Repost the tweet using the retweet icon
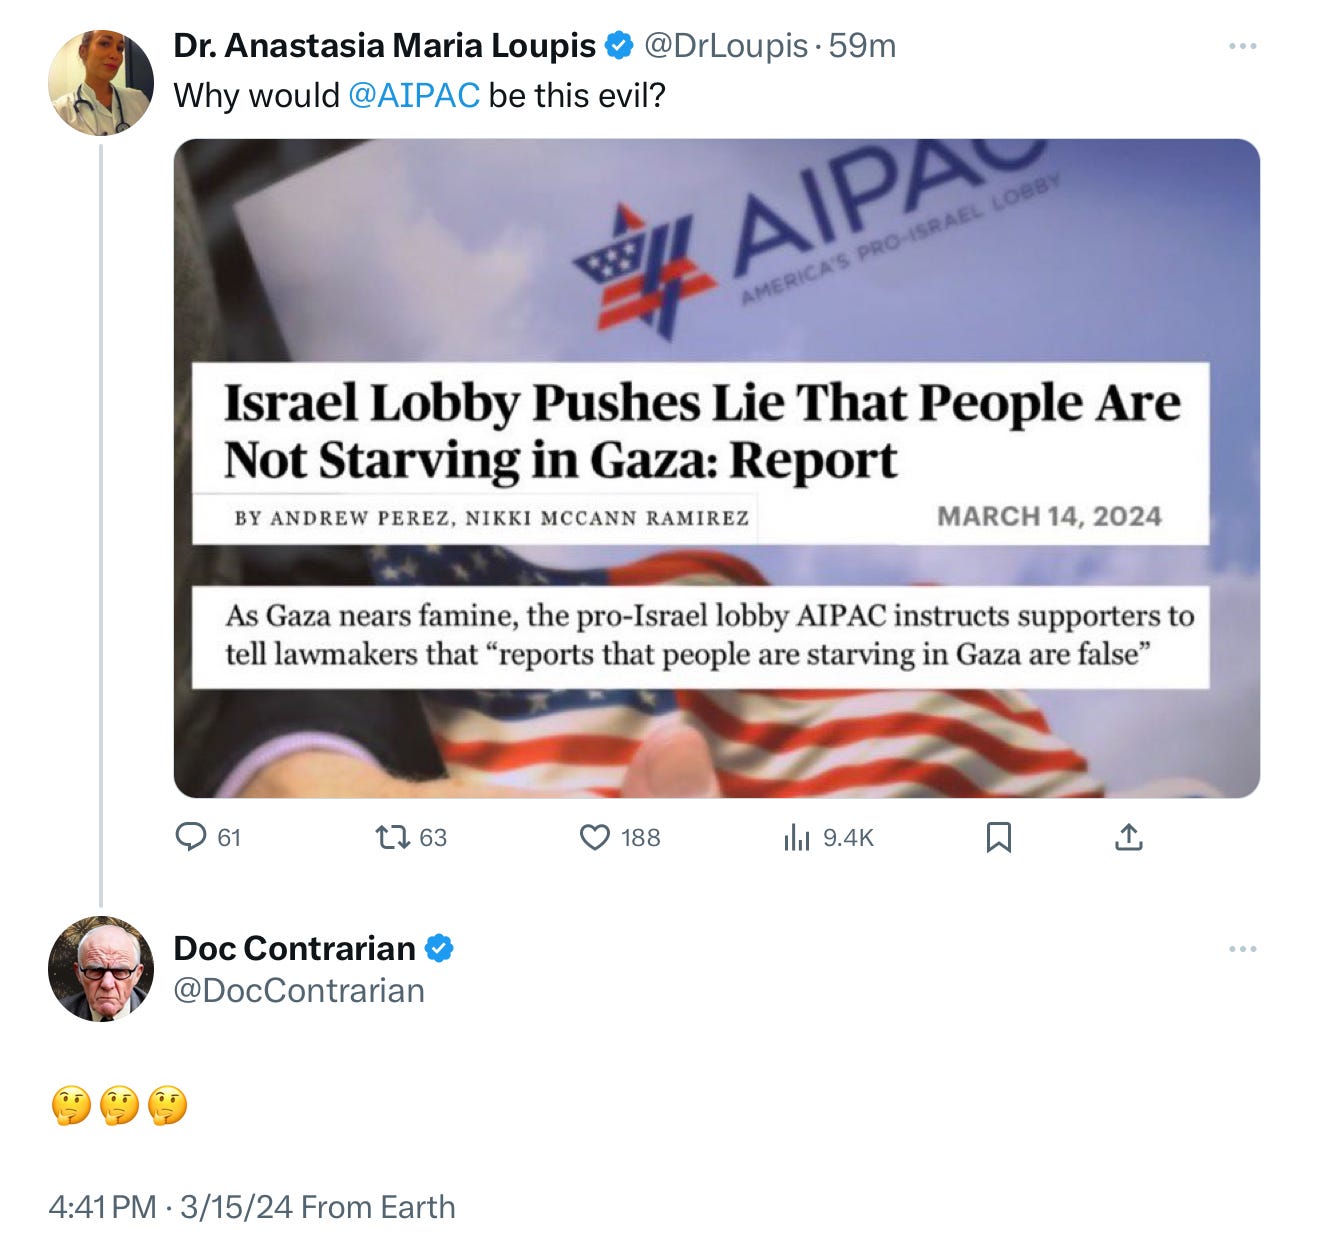 [392, 836]
